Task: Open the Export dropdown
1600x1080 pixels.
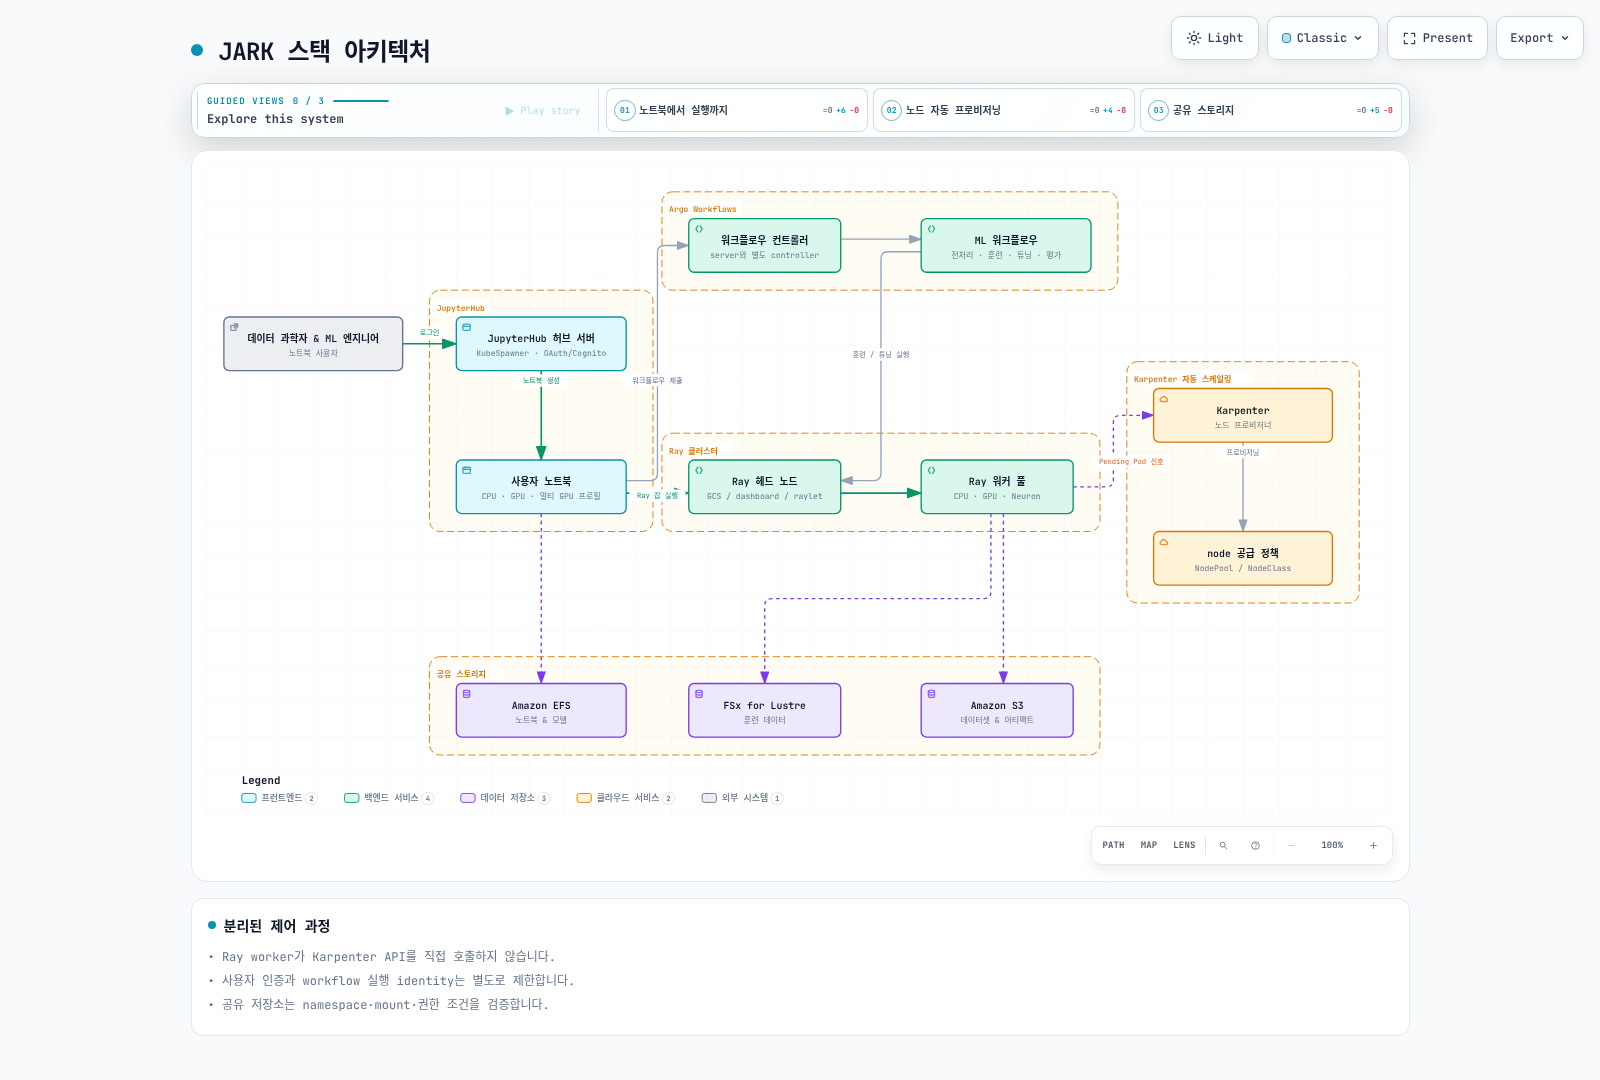Action: pyautogui.click(x=1539, y=38)
